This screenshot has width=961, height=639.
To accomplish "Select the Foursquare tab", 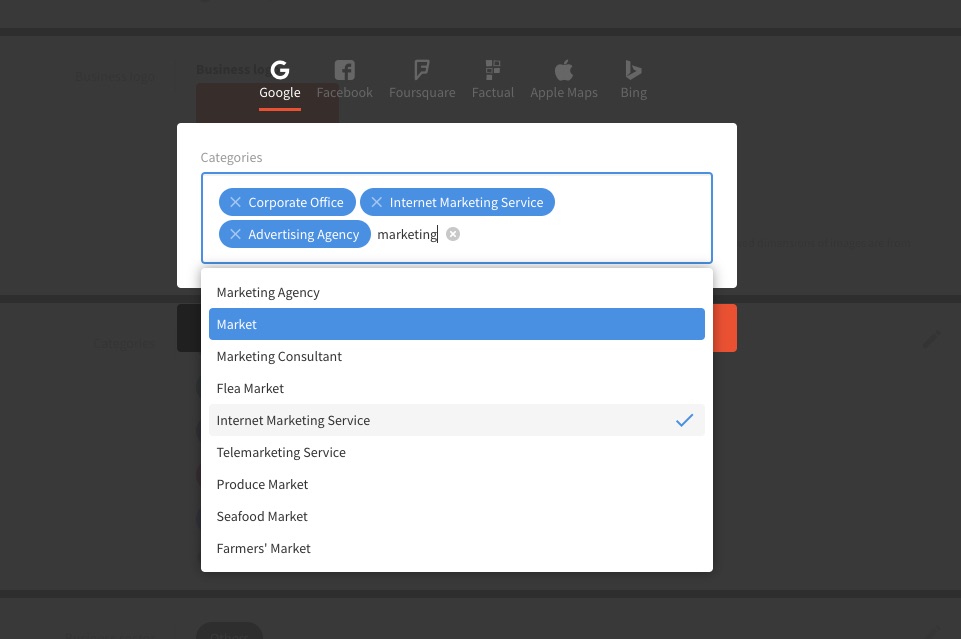I will tap(422, 80).
